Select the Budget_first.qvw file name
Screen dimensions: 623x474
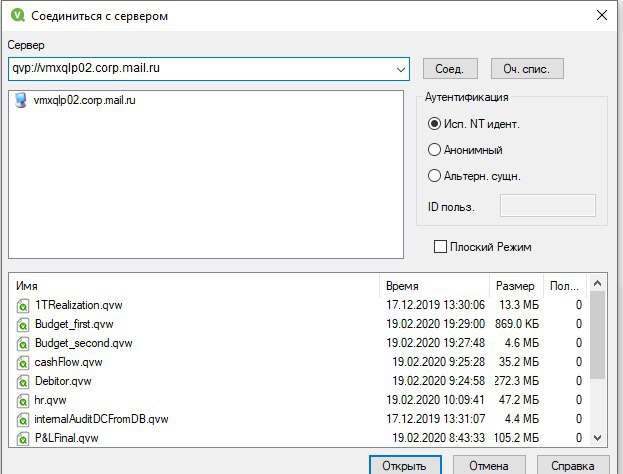pyautogui.click(x=74, y=324)
